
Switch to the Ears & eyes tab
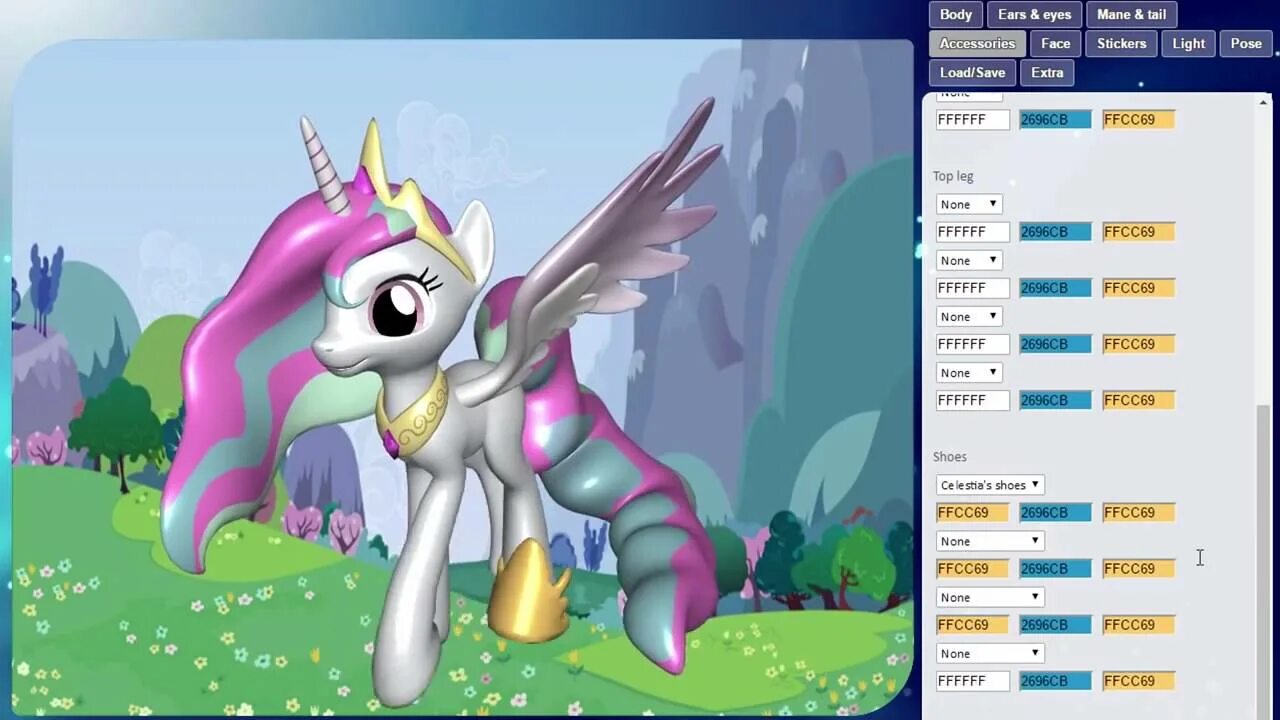pos(1034,14)
